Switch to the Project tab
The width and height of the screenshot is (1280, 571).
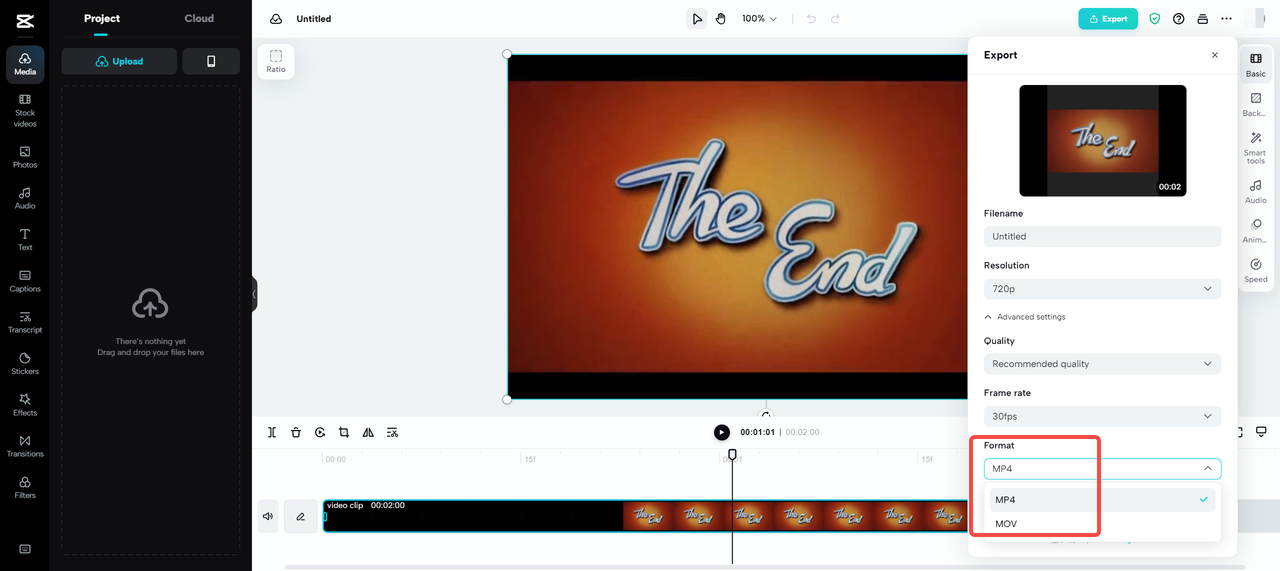[102, 18]
